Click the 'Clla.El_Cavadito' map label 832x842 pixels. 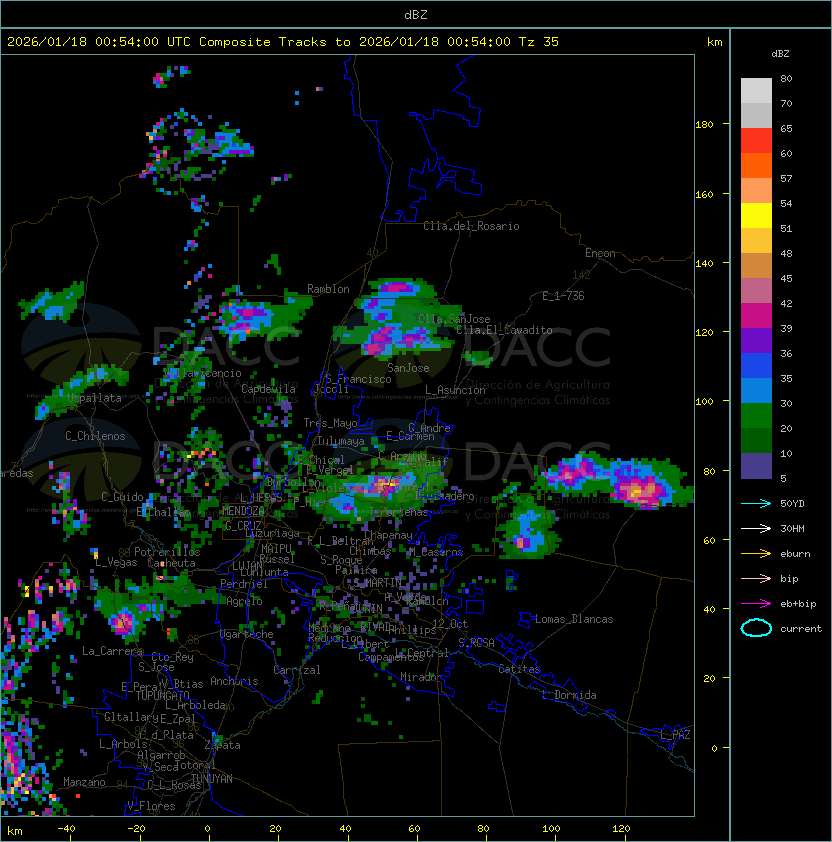(x=504, y=330)
